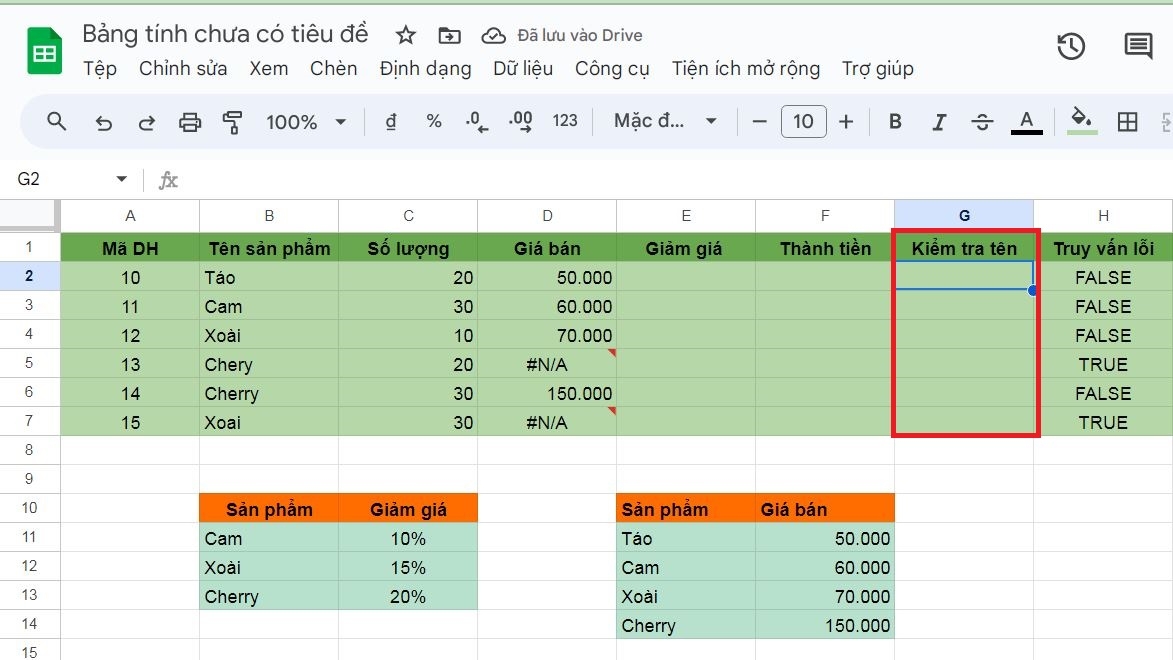Open the text color picker

pos(1026,121)
